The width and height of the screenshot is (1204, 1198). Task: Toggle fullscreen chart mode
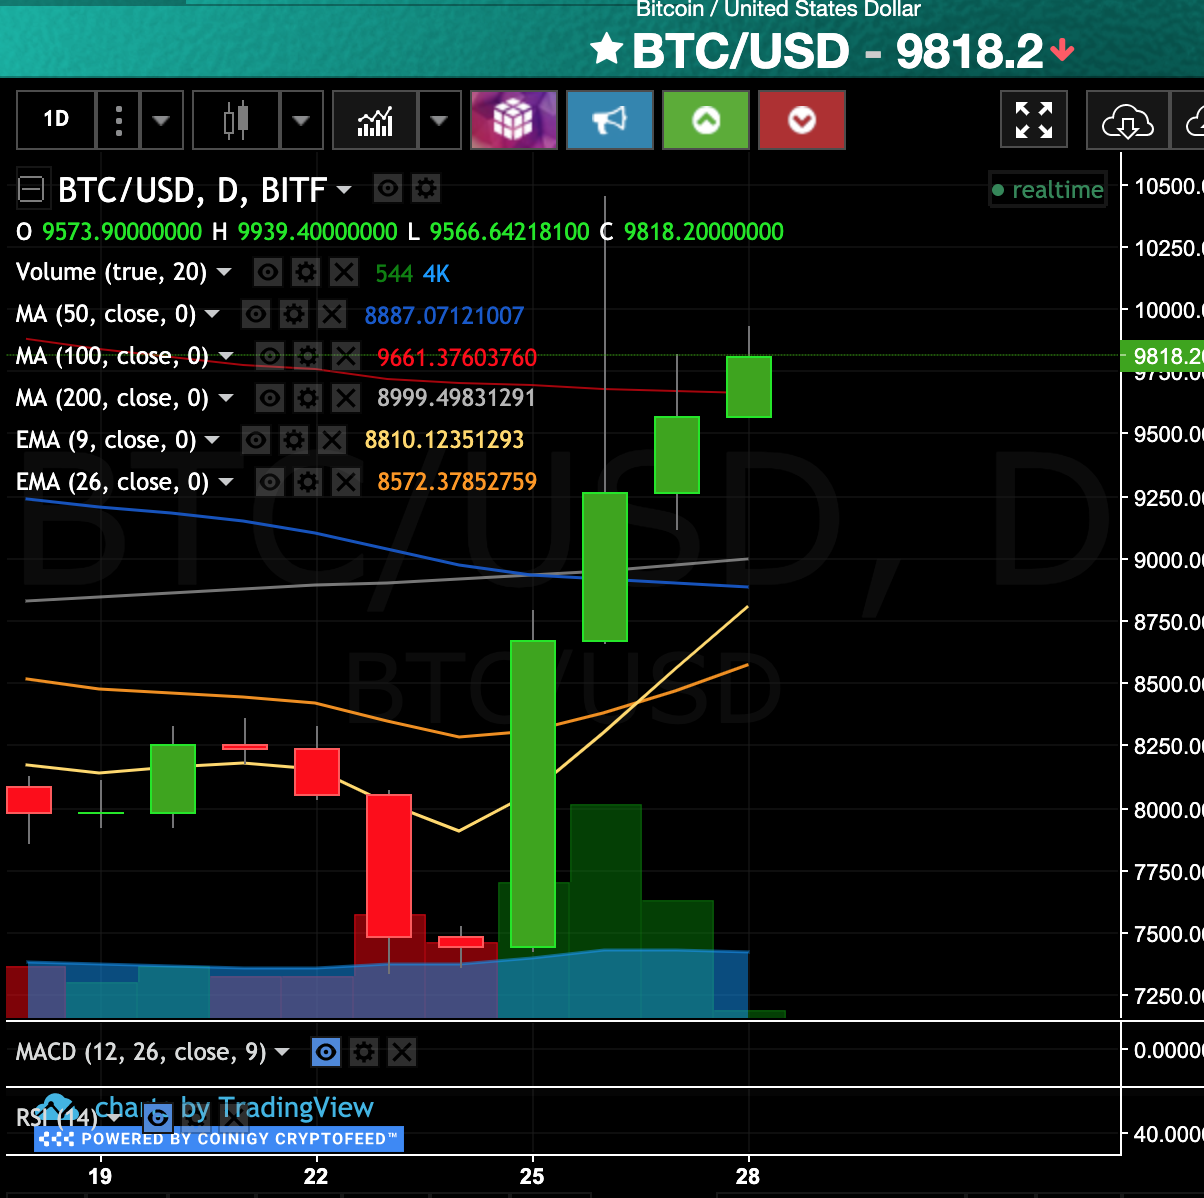[1034, 120]
